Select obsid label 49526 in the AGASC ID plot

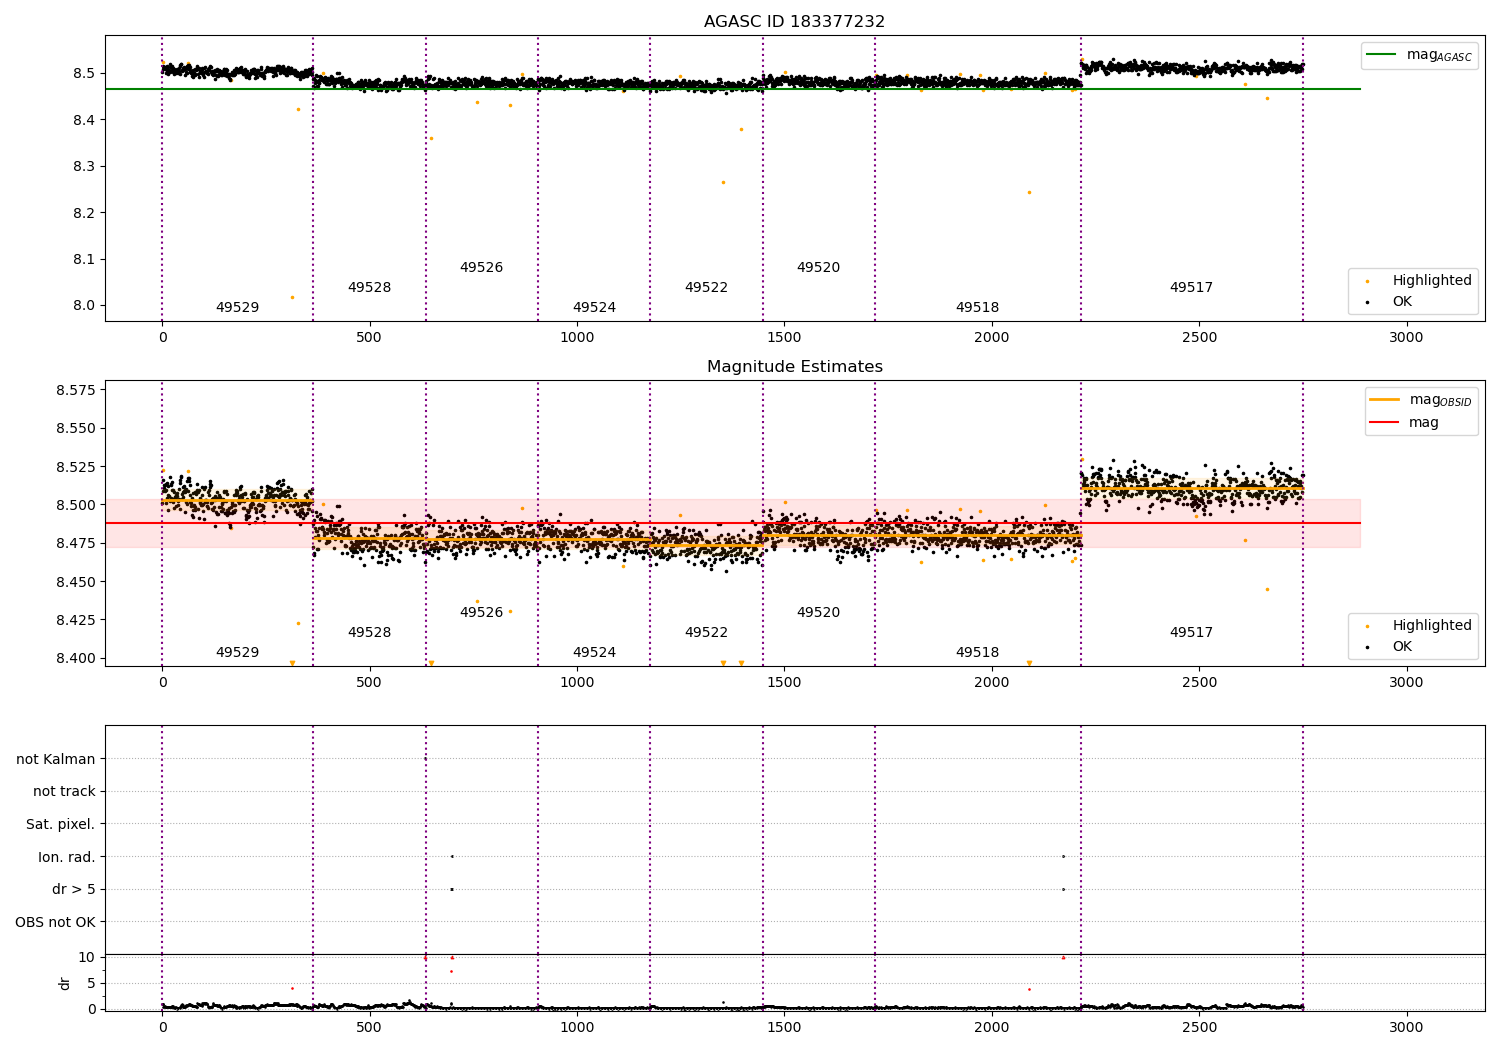[481, 267]
